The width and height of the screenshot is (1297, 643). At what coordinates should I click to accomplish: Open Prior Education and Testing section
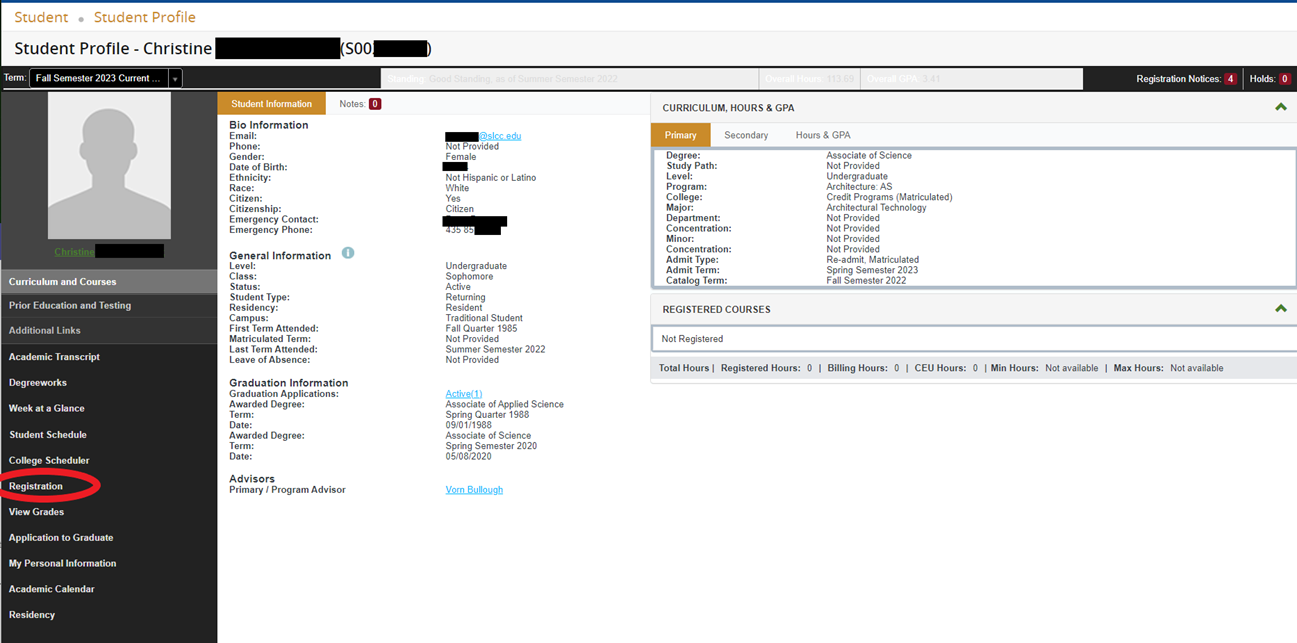tap(70, 306)
